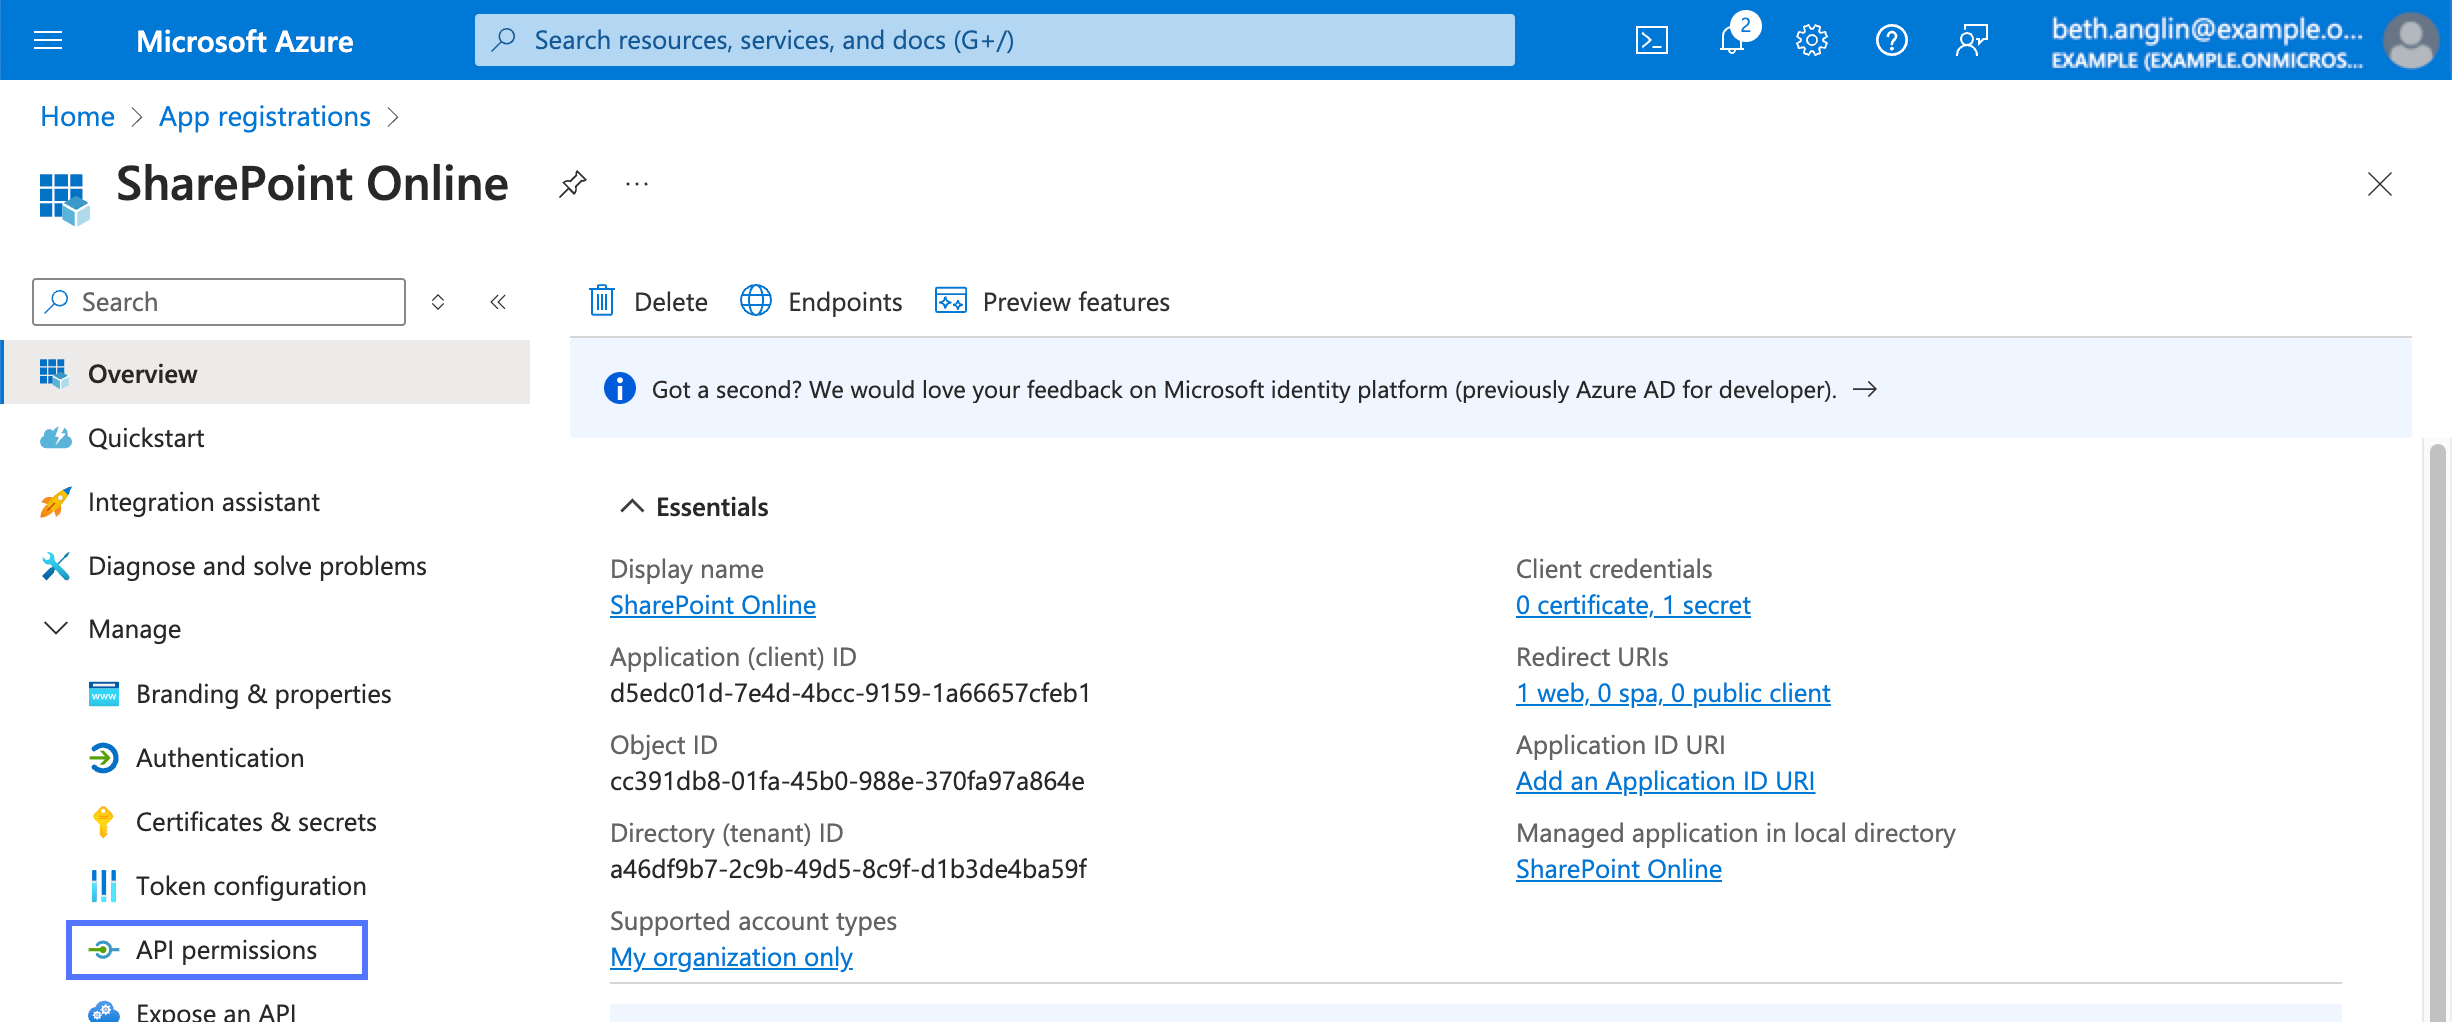
Task: Click the feedback banner arrow
Action: (1865, 389)
